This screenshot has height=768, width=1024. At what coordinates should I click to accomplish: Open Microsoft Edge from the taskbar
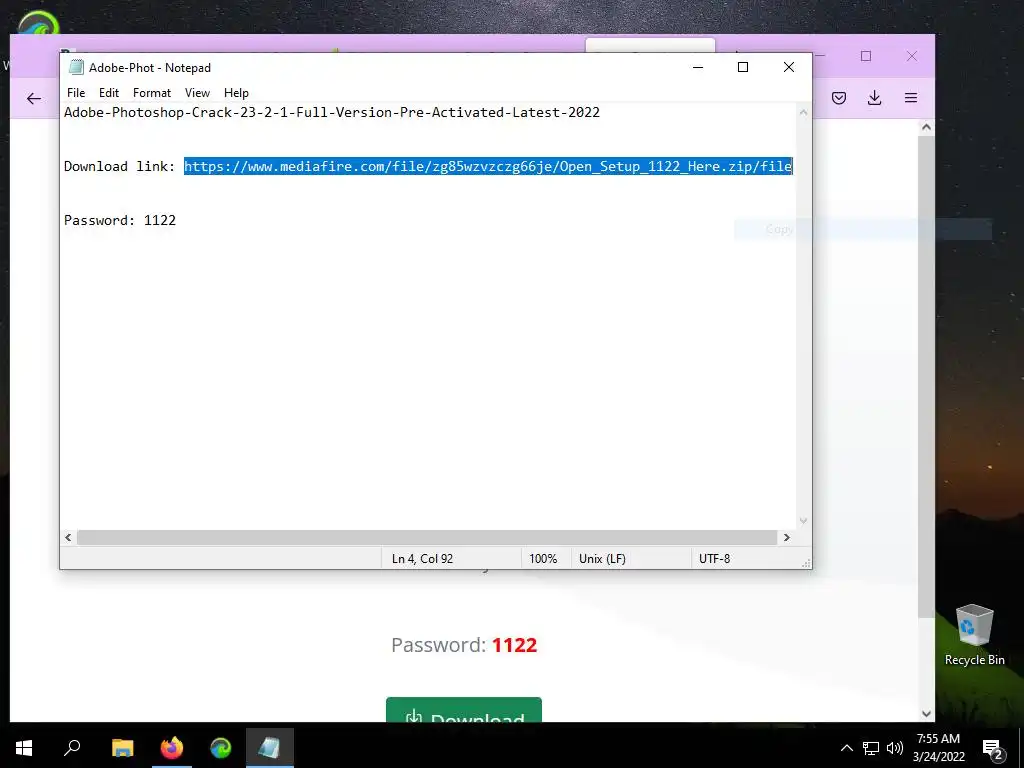click(x=221, y=748)
